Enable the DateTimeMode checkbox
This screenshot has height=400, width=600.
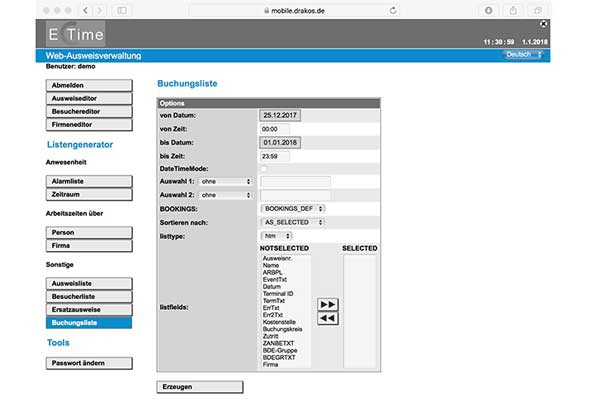(x=263, y=169)
